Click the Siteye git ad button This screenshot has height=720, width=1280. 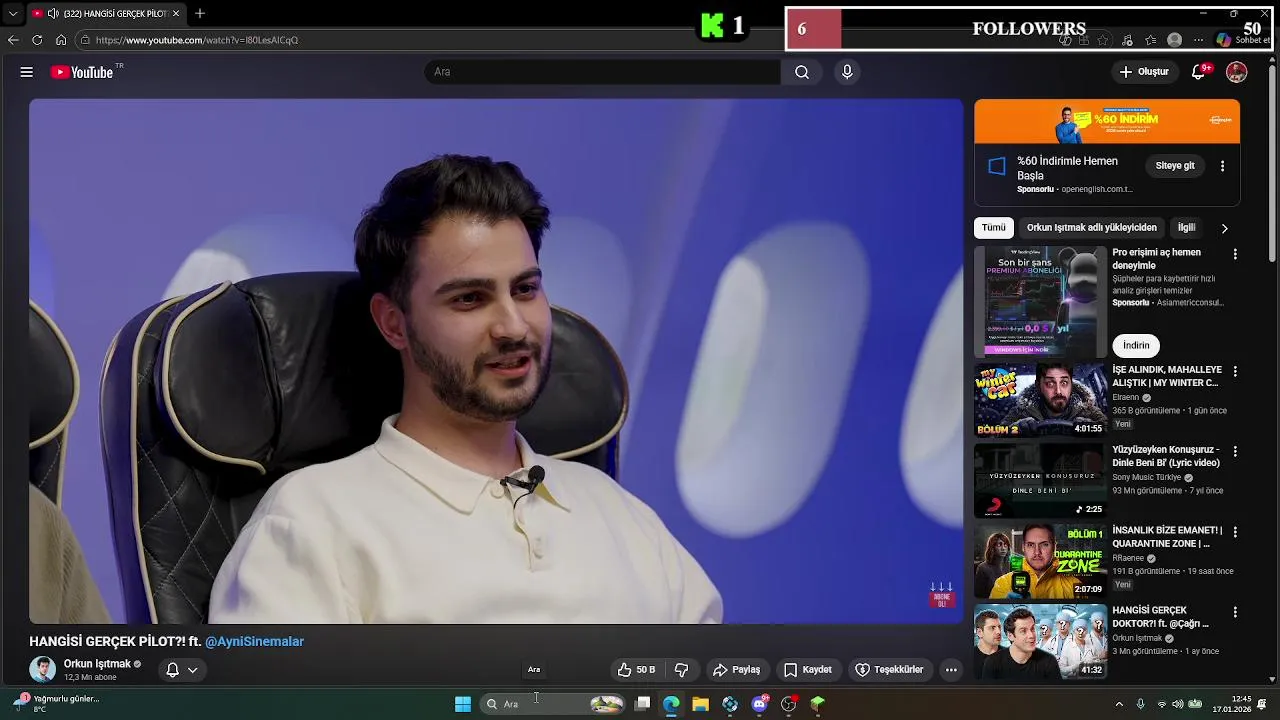[1175, 166]
